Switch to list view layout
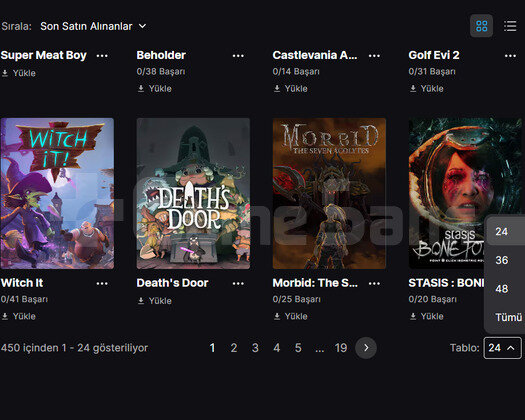This screenshot has width=525, height=420. pos(510,26)
